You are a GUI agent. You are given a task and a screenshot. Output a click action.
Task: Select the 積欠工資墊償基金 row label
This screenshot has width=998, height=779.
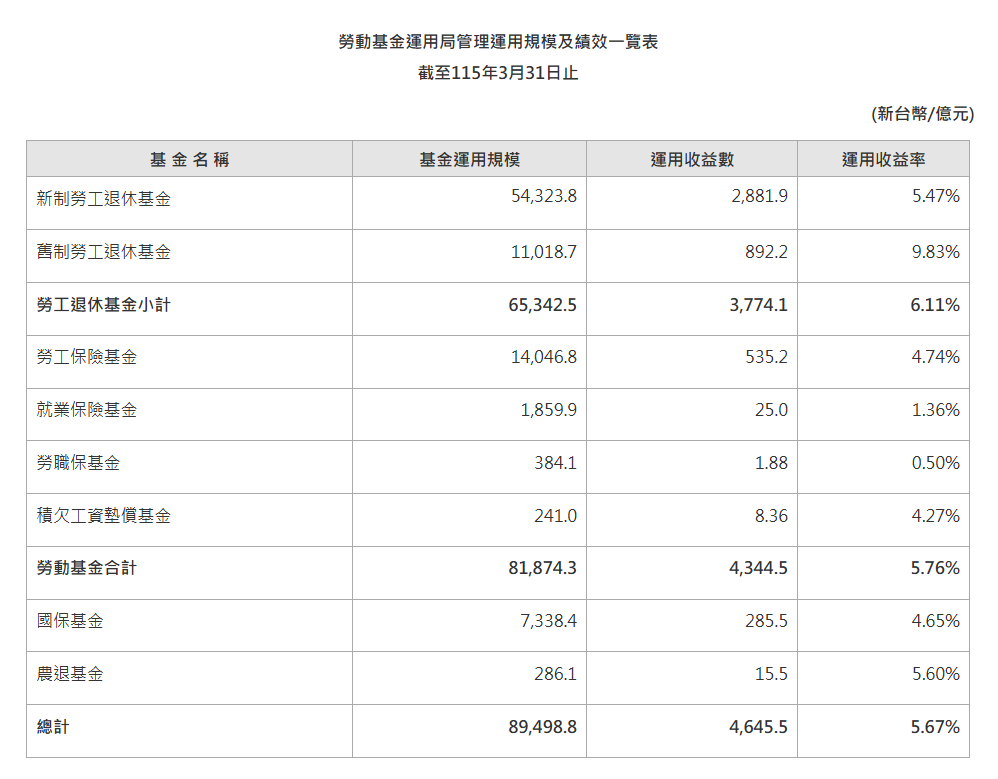coord(104,516)
